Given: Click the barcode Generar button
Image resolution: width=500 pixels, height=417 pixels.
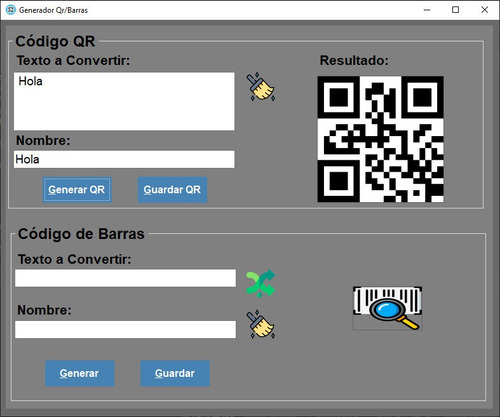Looking at the screenshot, I should point(79,373).
